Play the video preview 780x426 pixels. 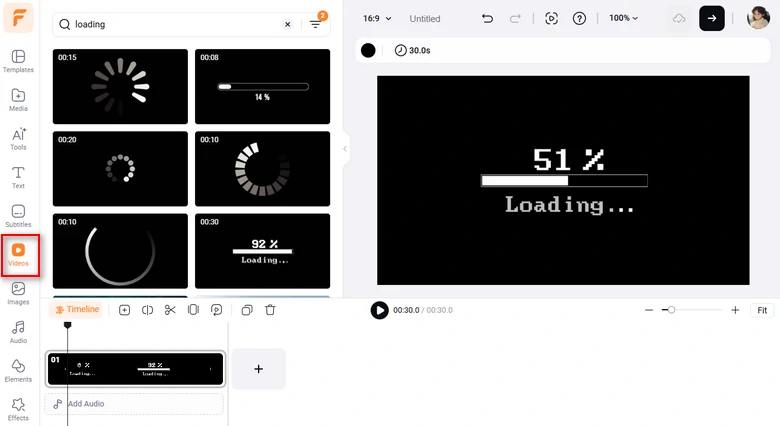click(380, 310)
